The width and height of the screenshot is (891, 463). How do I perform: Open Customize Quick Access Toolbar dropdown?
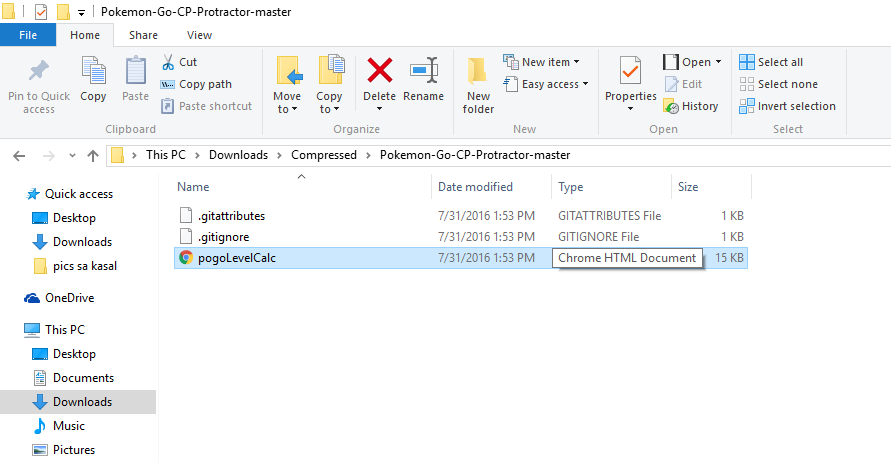click(x=81, y=12)
